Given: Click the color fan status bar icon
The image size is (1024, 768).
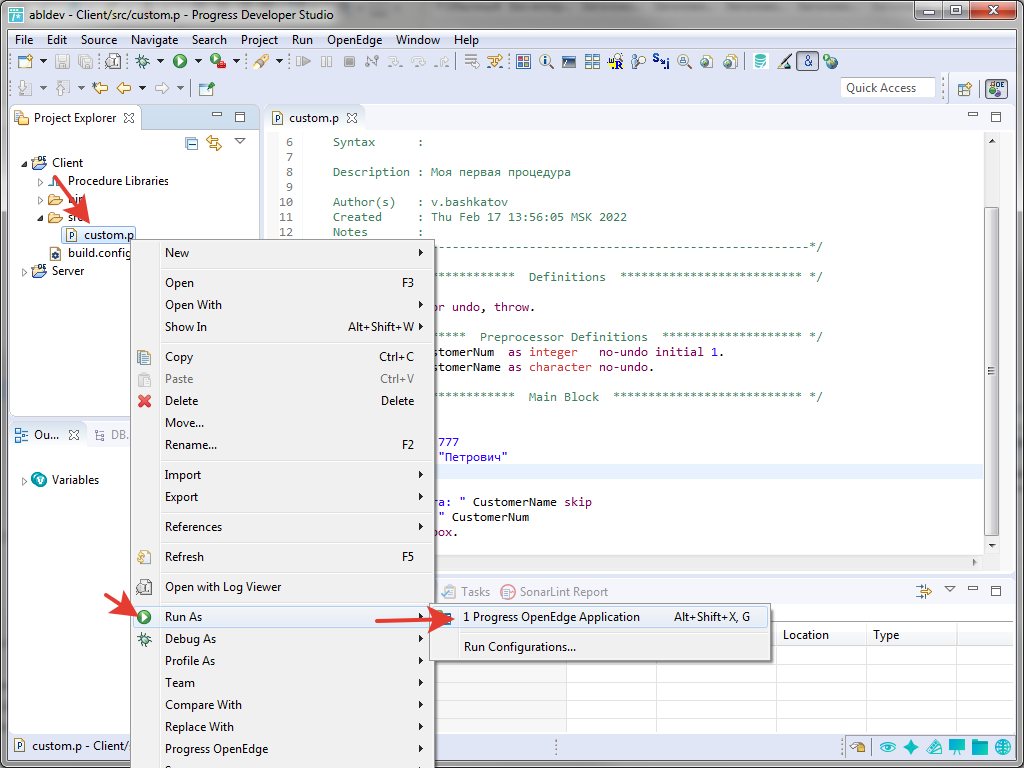Looking at the screenshot, I should click(x=934, y=747).
